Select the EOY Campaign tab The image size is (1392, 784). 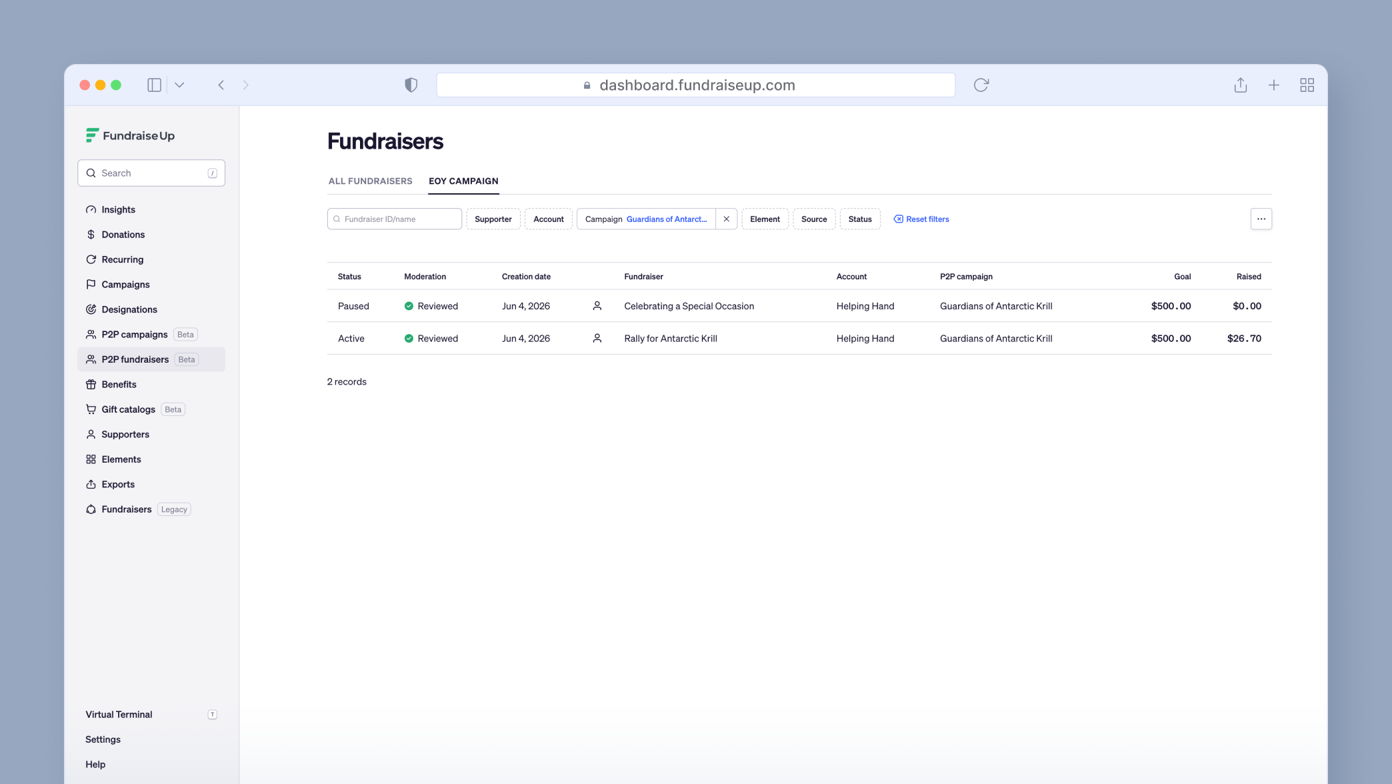[x=463, y=181]
